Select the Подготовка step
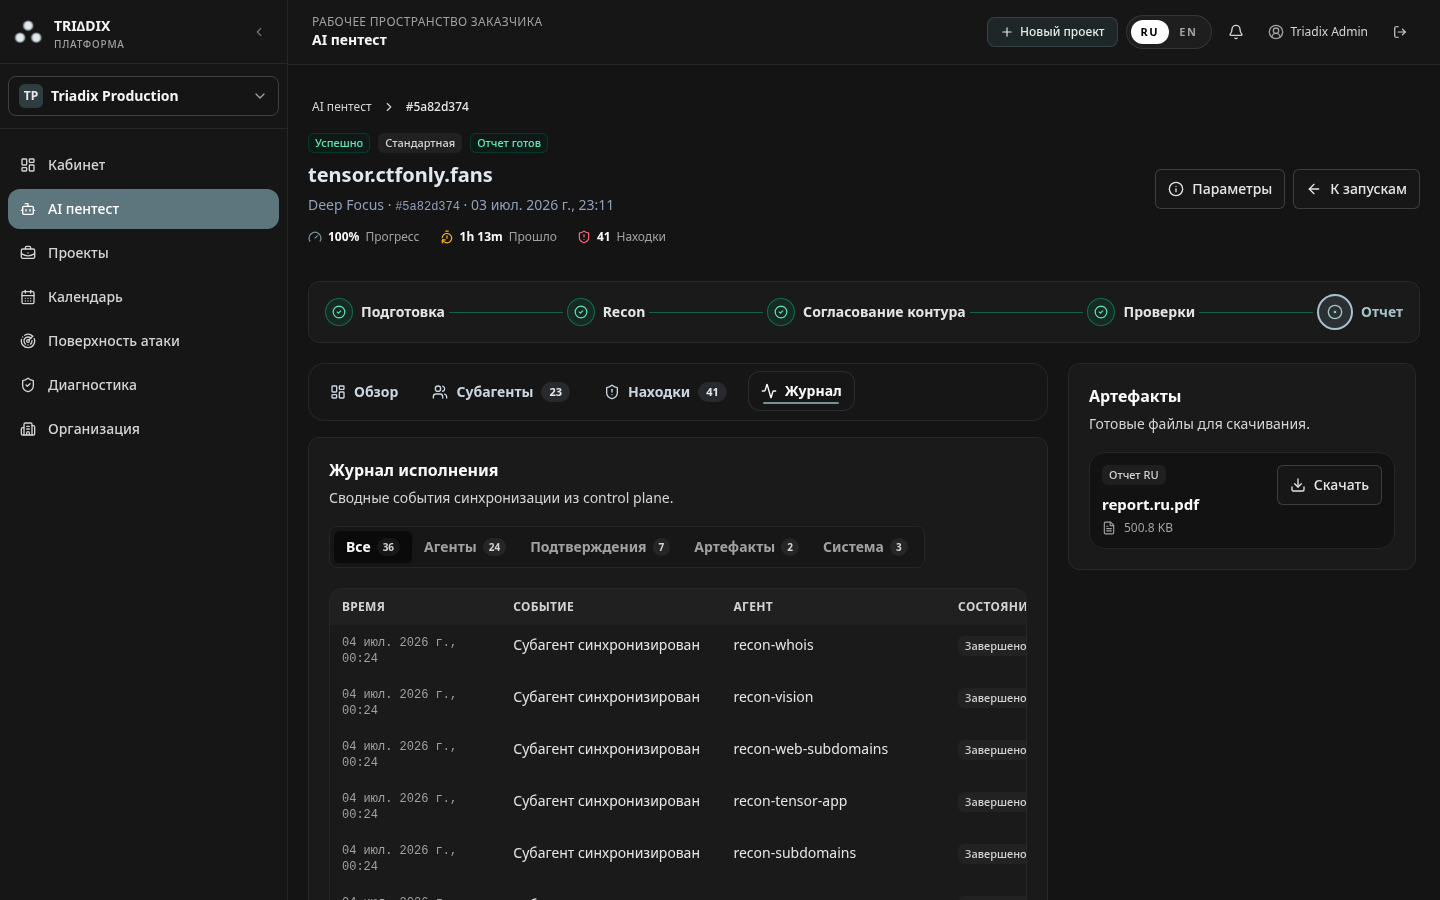The image size is (1440, 900). point(385,312)
